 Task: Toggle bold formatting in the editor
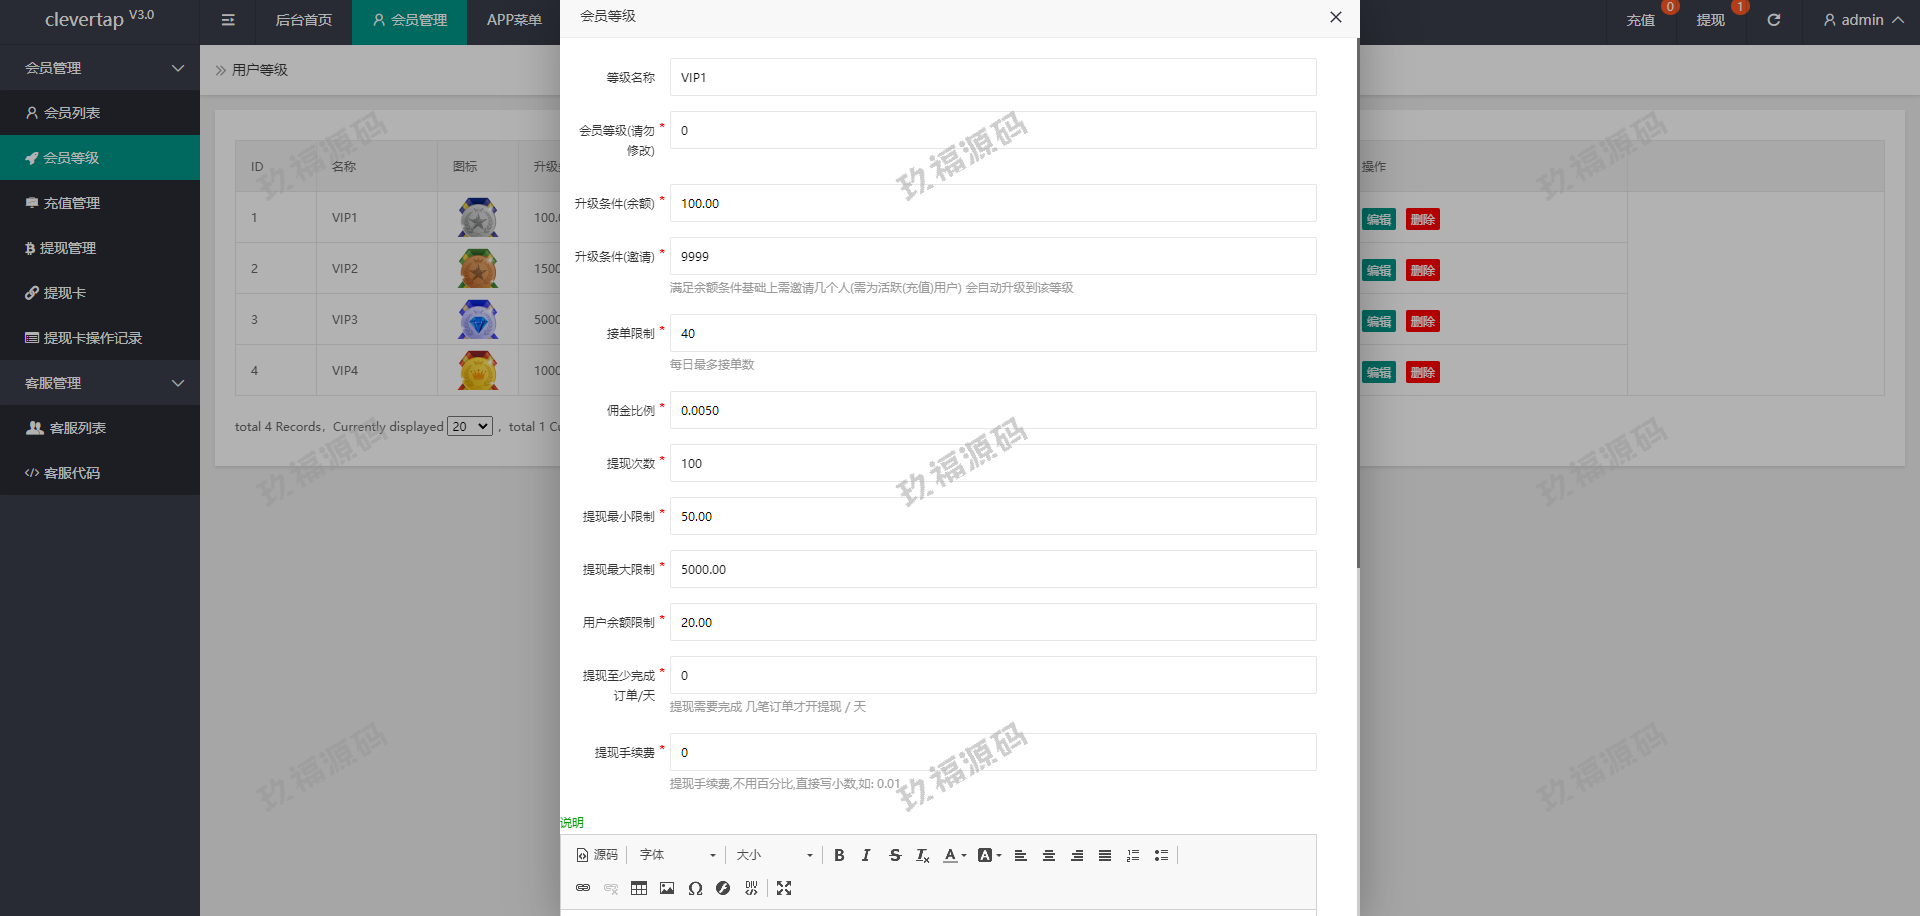click(x=839, y=855)
